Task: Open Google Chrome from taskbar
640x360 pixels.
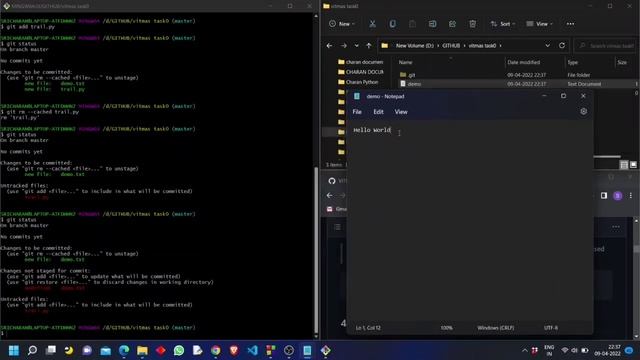Action: 216,350
